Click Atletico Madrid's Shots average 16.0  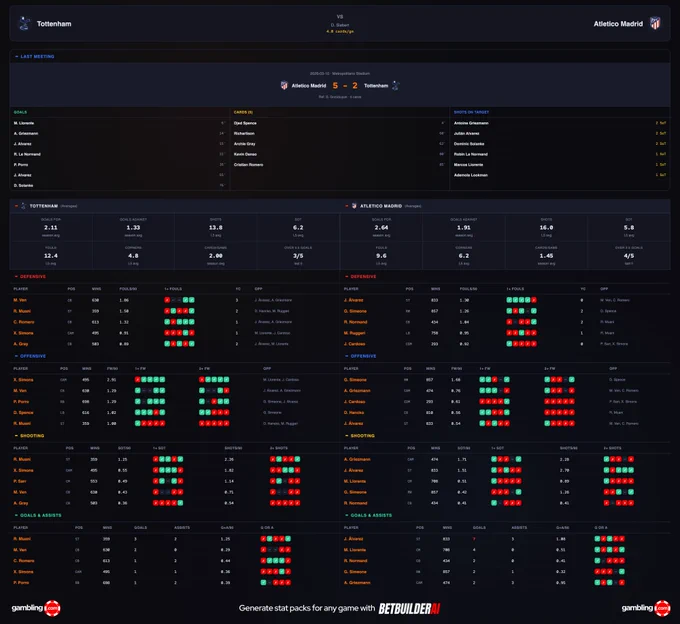546,227
